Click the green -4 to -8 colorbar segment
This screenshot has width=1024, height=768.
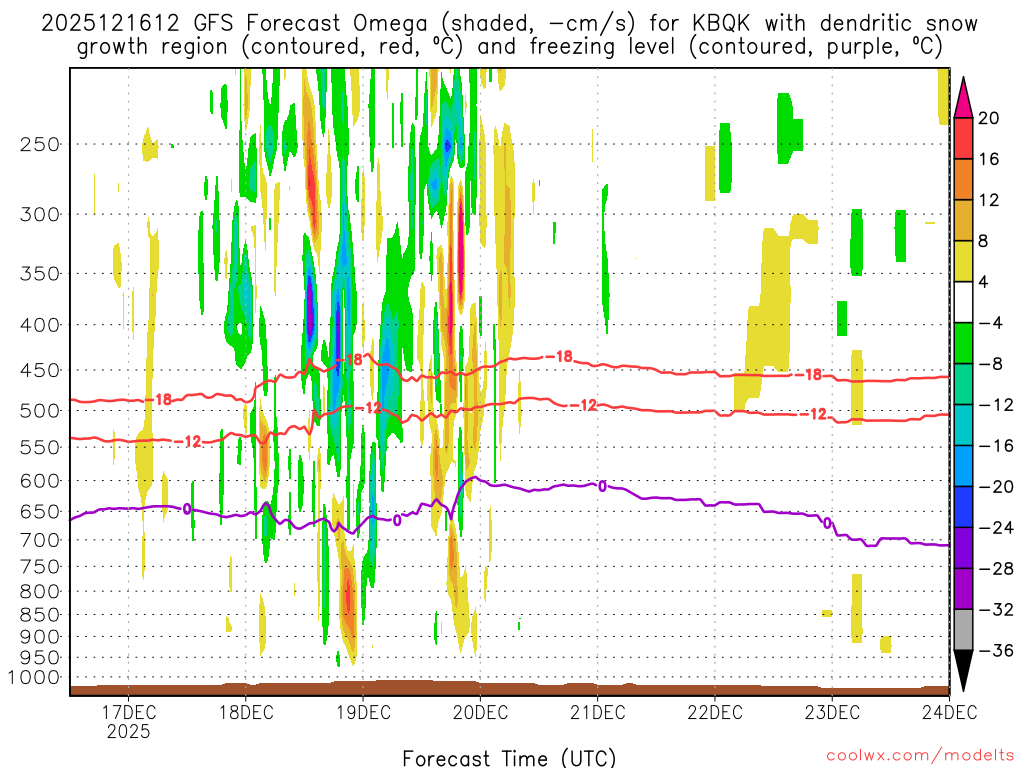pos(963,343)
